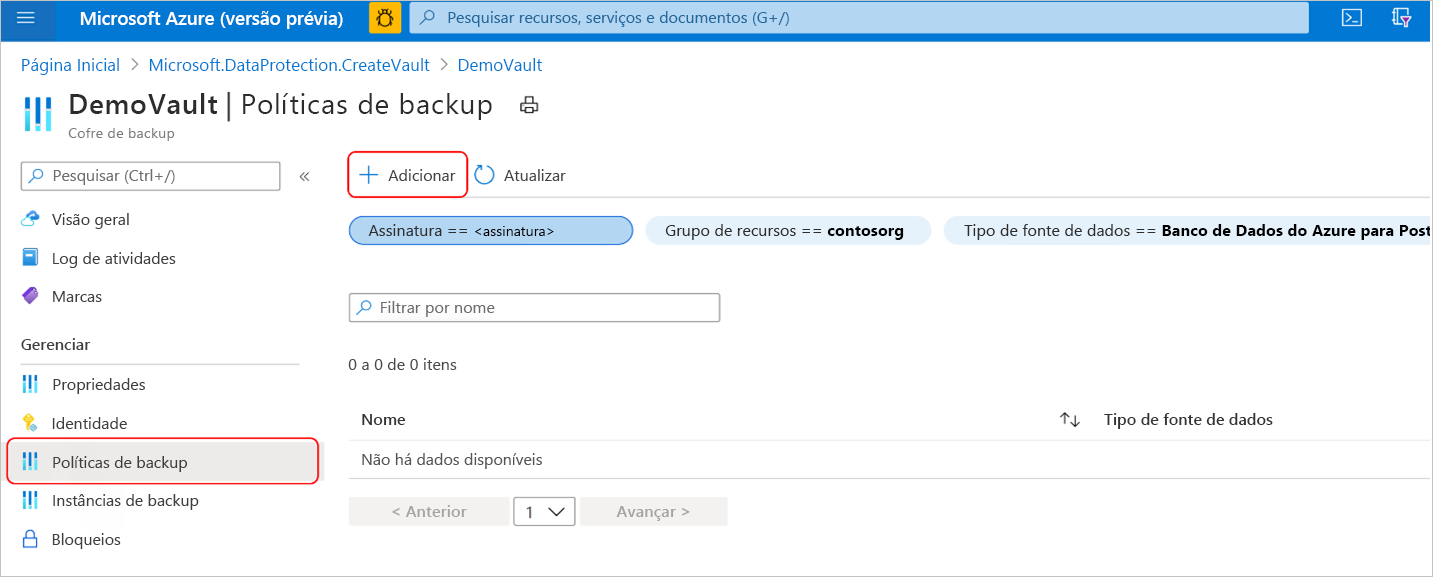Click the Propriedades icon
Screen dimensions: 1433x577
31,385
